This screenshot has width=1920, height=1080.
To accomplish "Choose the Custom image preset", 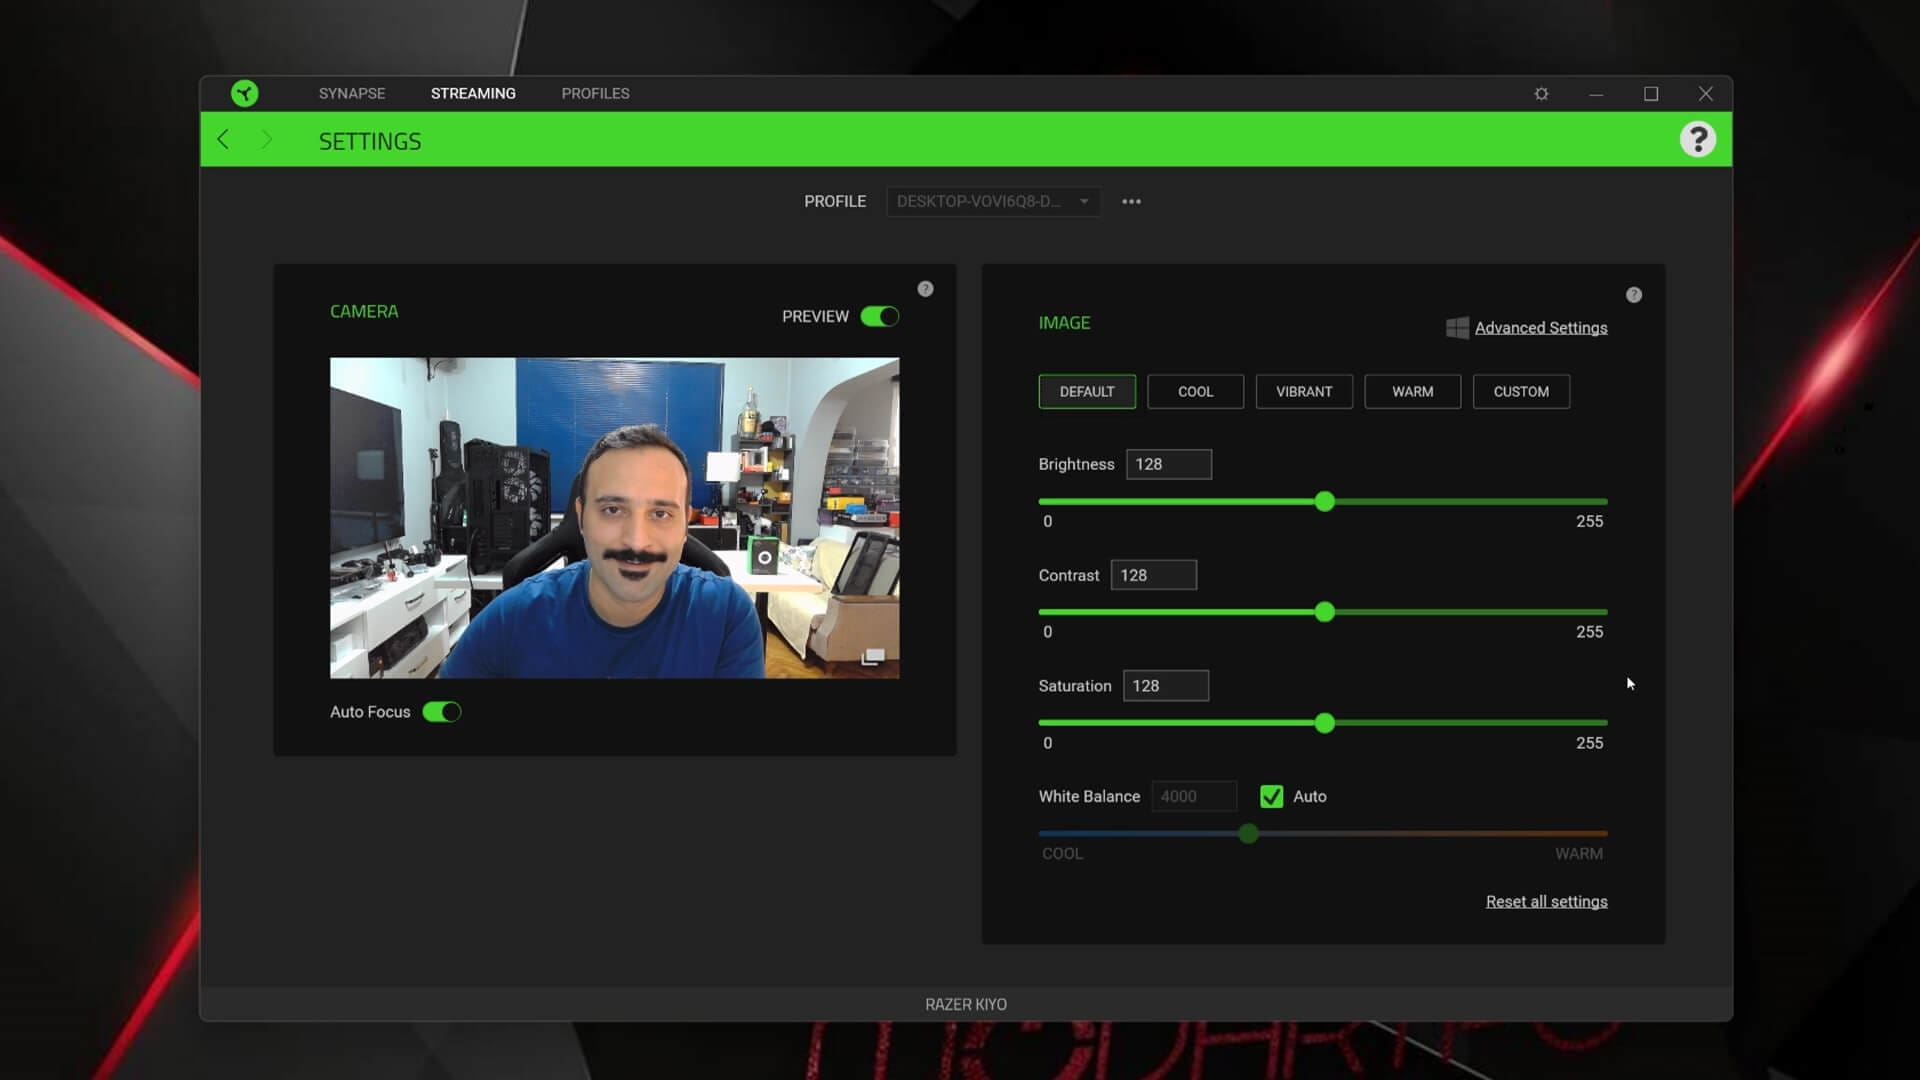I will click(x=1520, y=391).
